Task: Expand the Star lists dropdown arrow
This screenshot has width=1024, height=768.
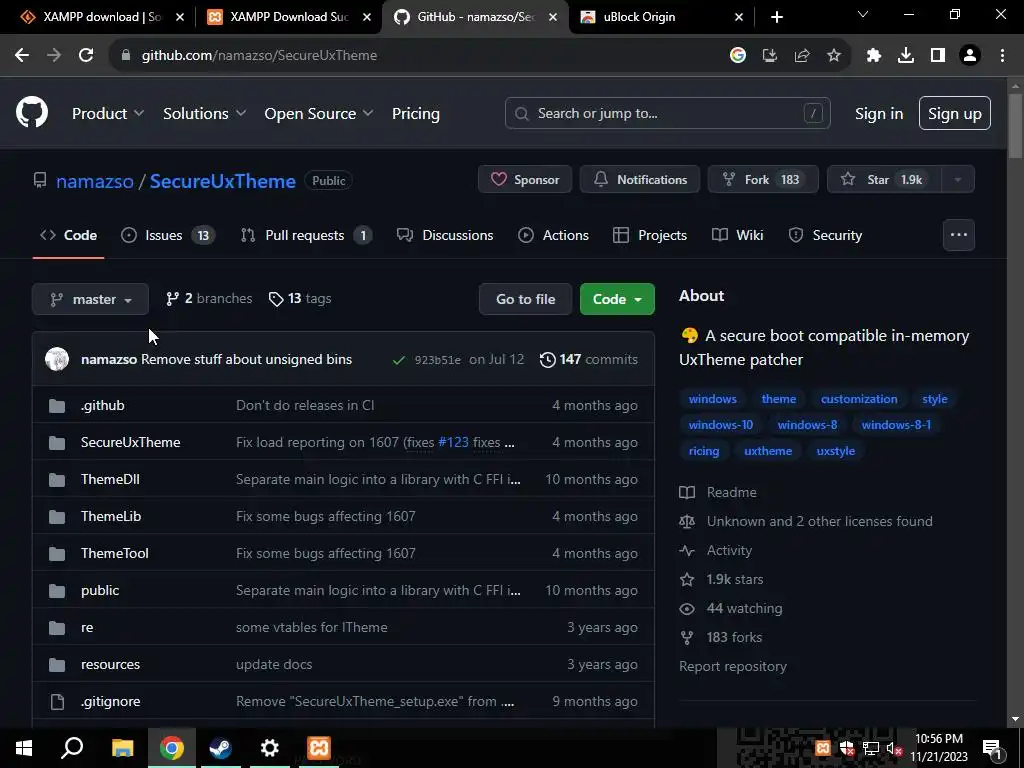Action: [x=957, y=180]
